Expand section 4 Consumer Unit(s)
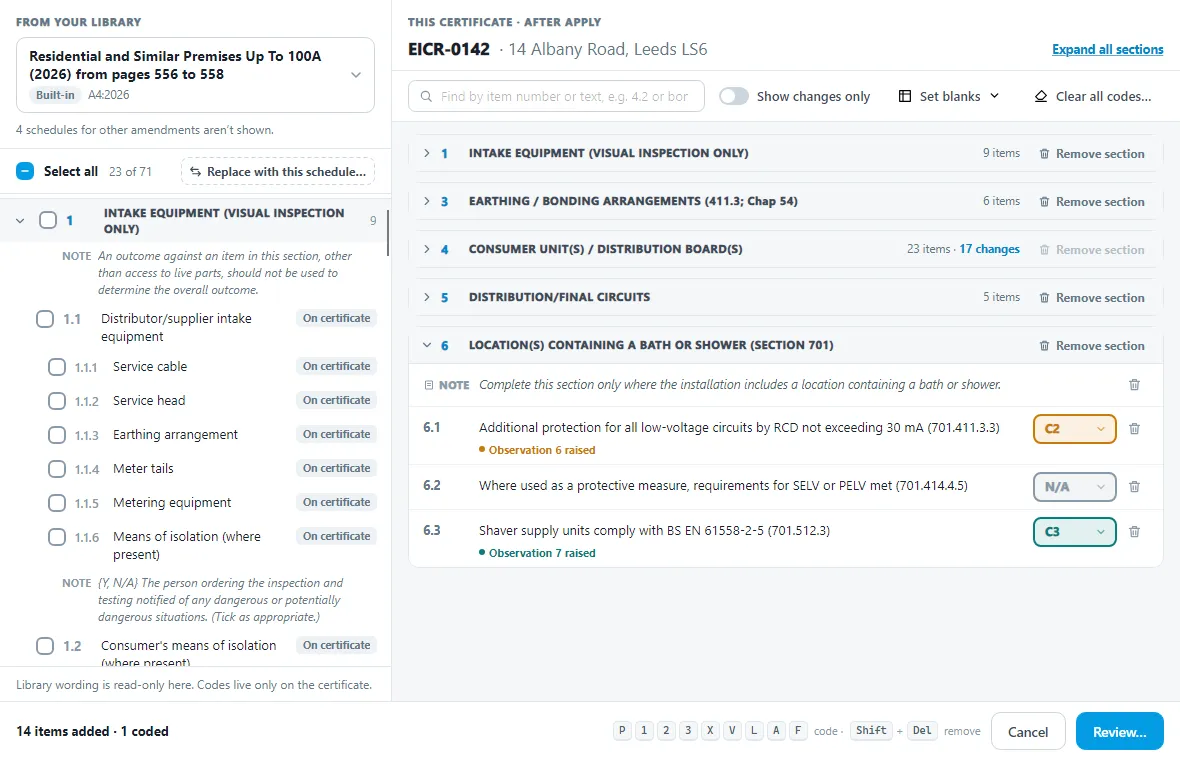Image resolution: width=1180 pixels, height=760 pixels. point(427,250)
